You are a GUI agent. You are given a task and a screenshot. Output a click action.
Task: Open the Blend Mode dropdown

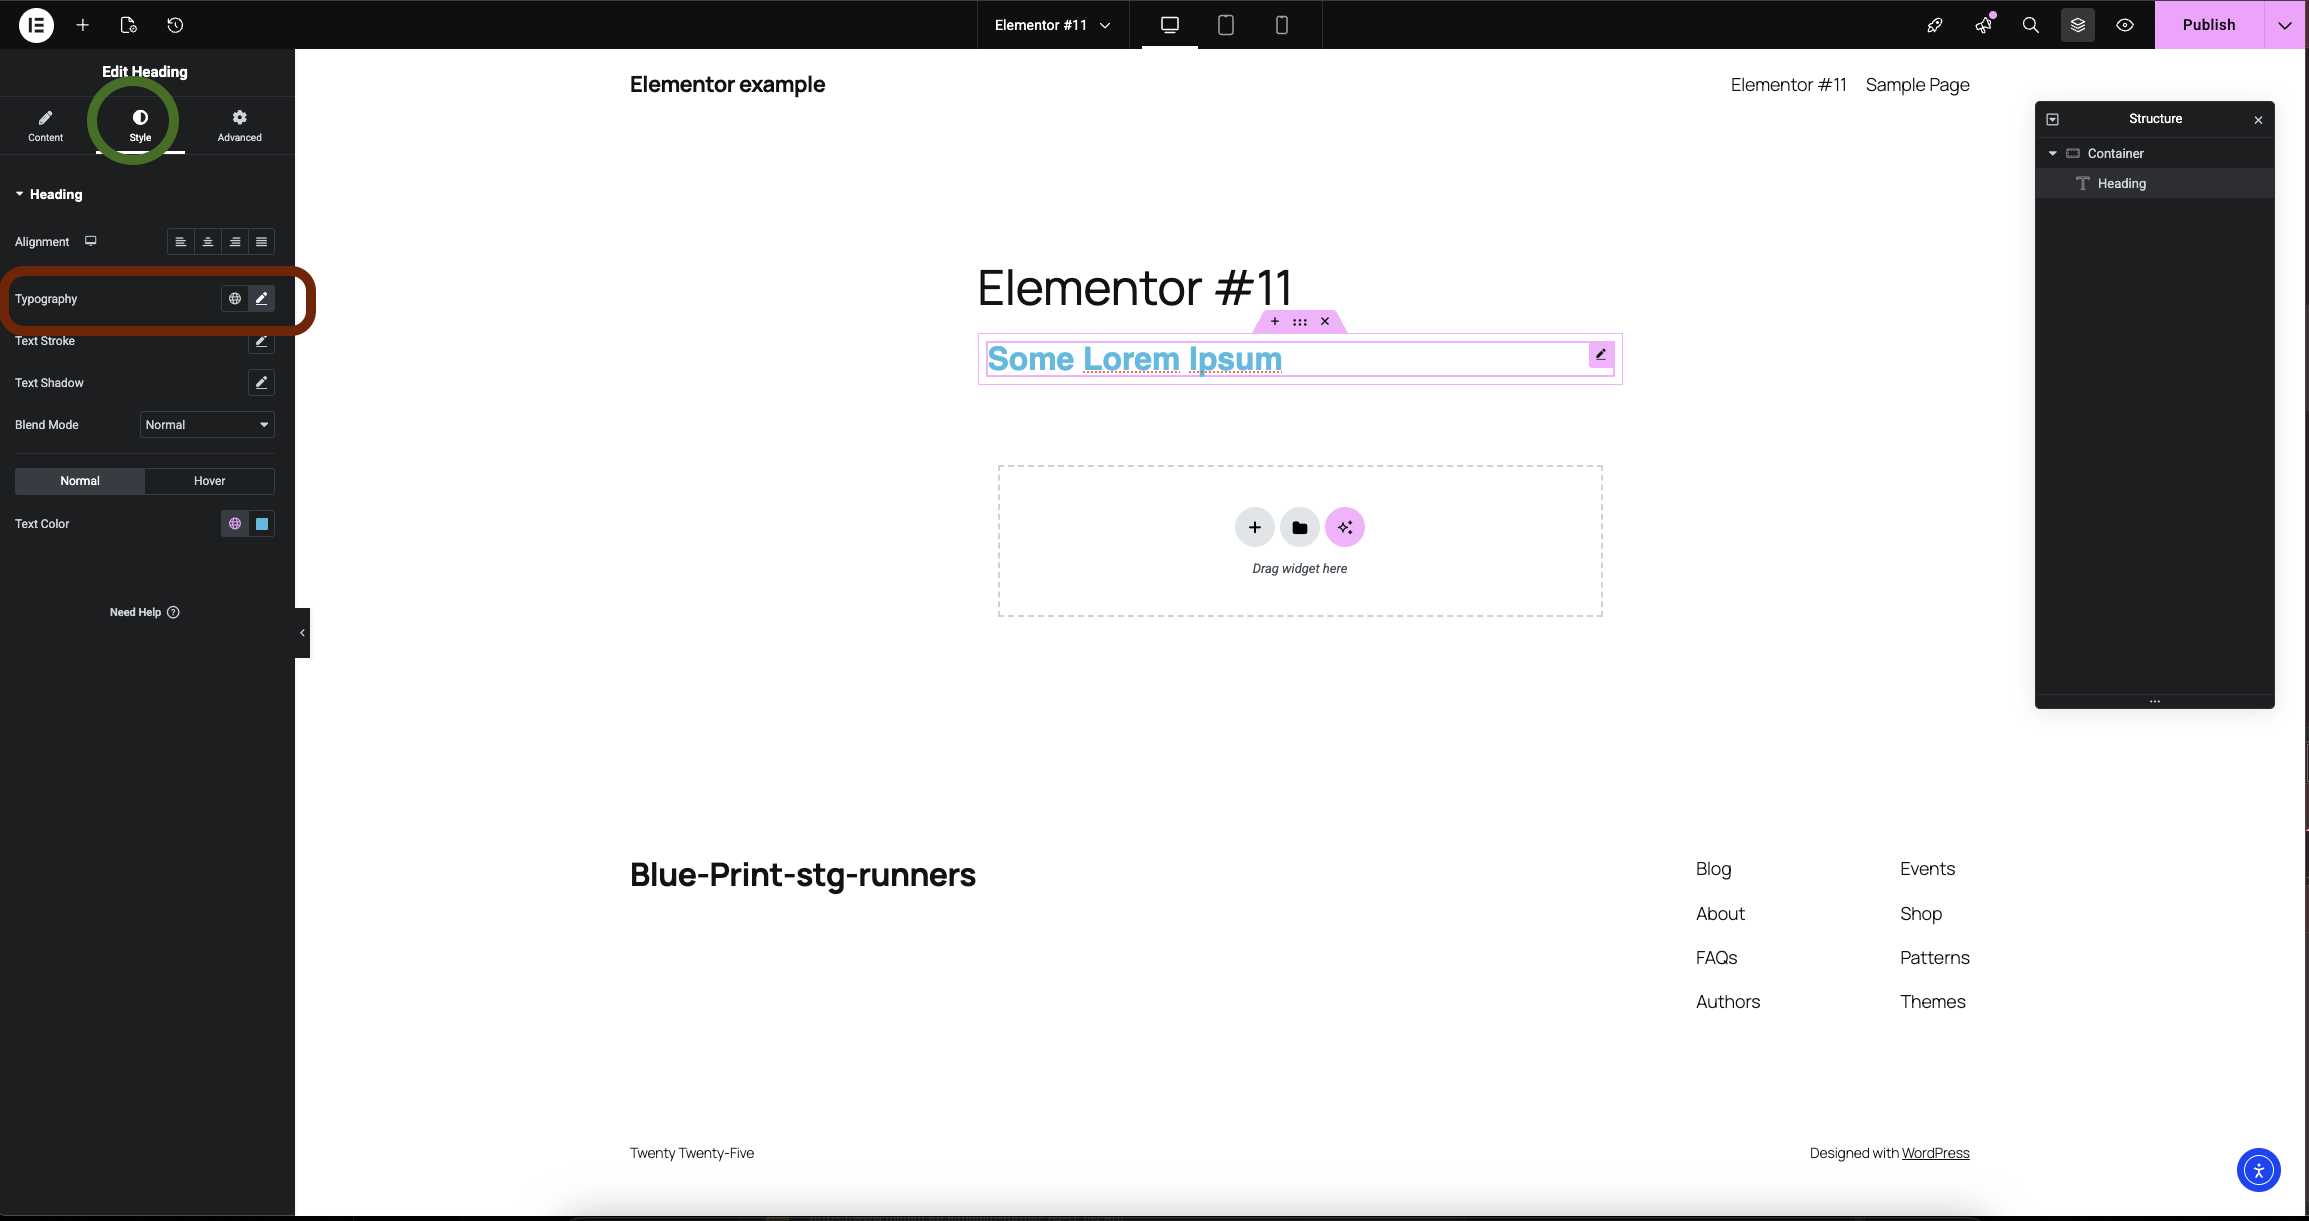(207, 425)
